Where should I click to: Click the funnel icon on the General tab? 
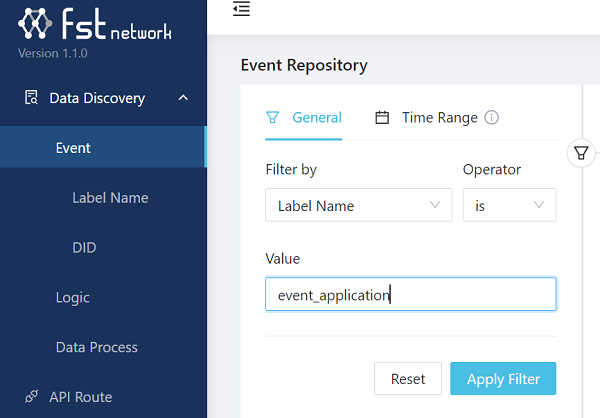(272, 118)
